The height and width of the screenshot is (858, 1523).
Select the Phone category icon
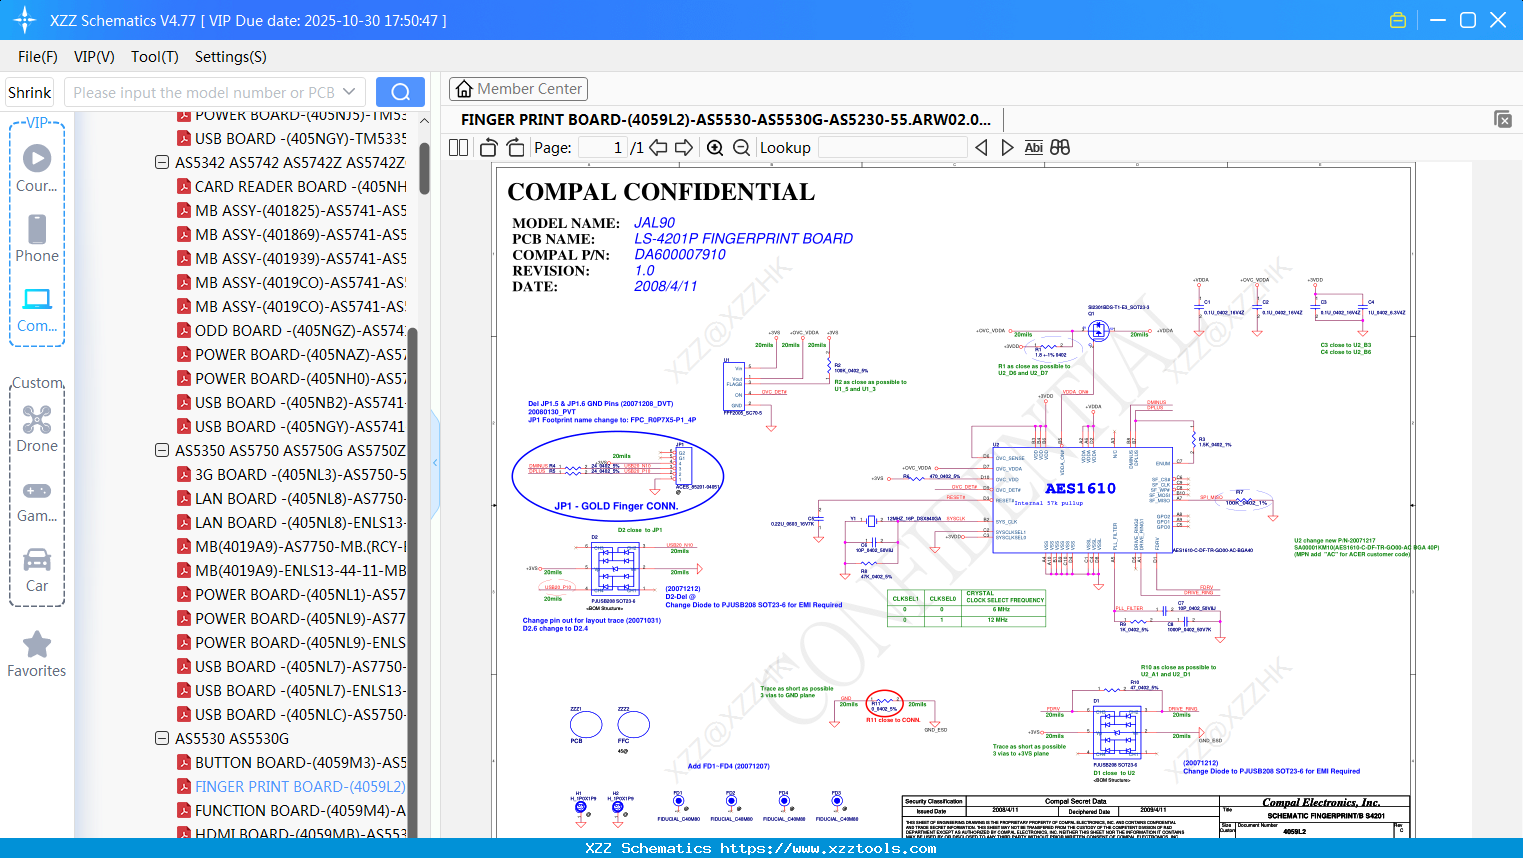coord(37,238)
